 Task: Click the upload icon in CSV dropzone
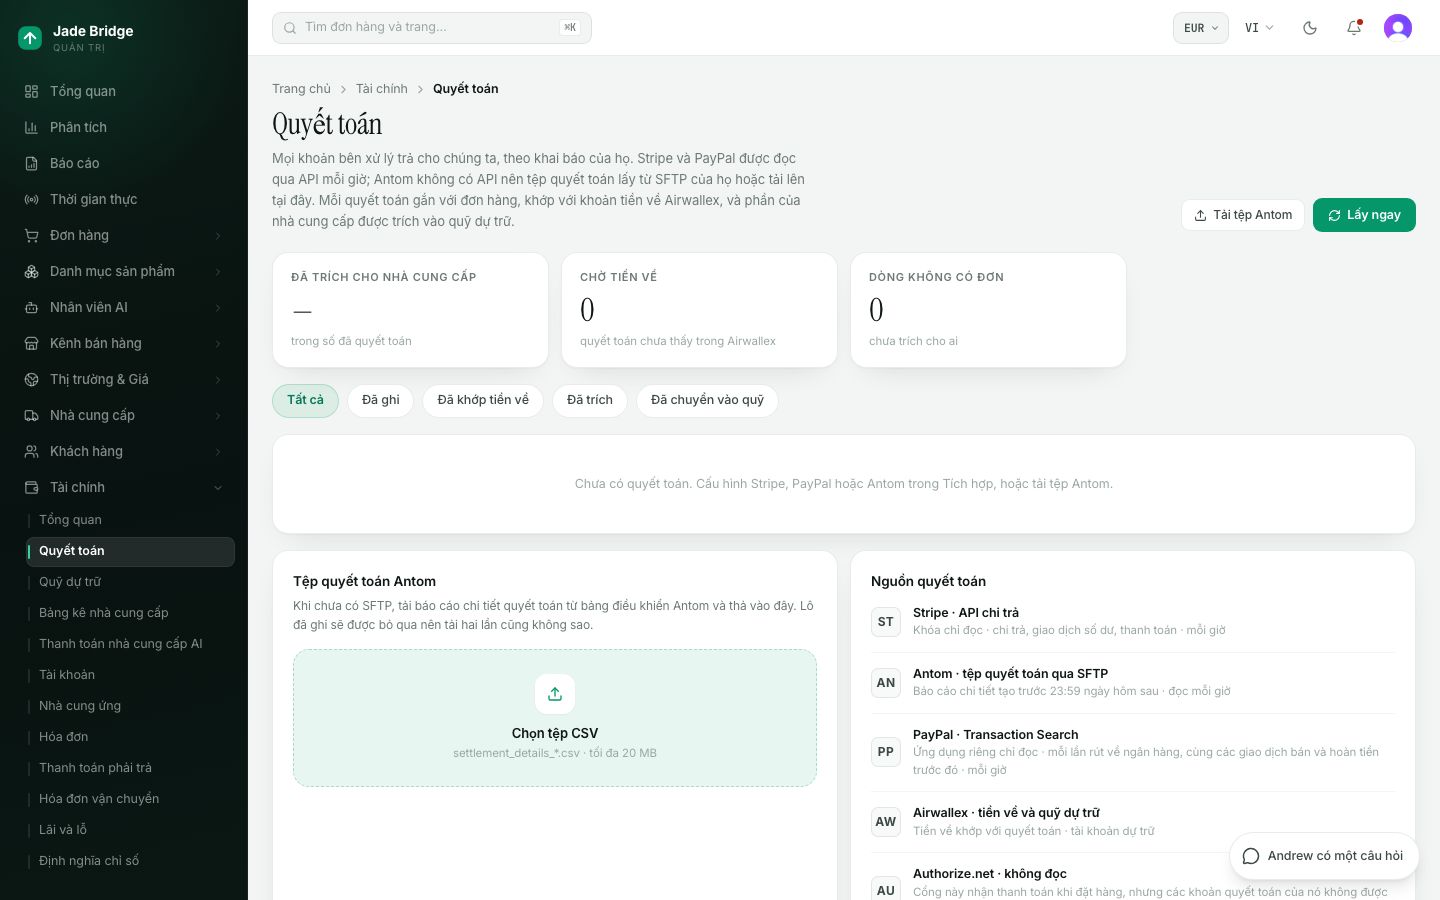555,694
